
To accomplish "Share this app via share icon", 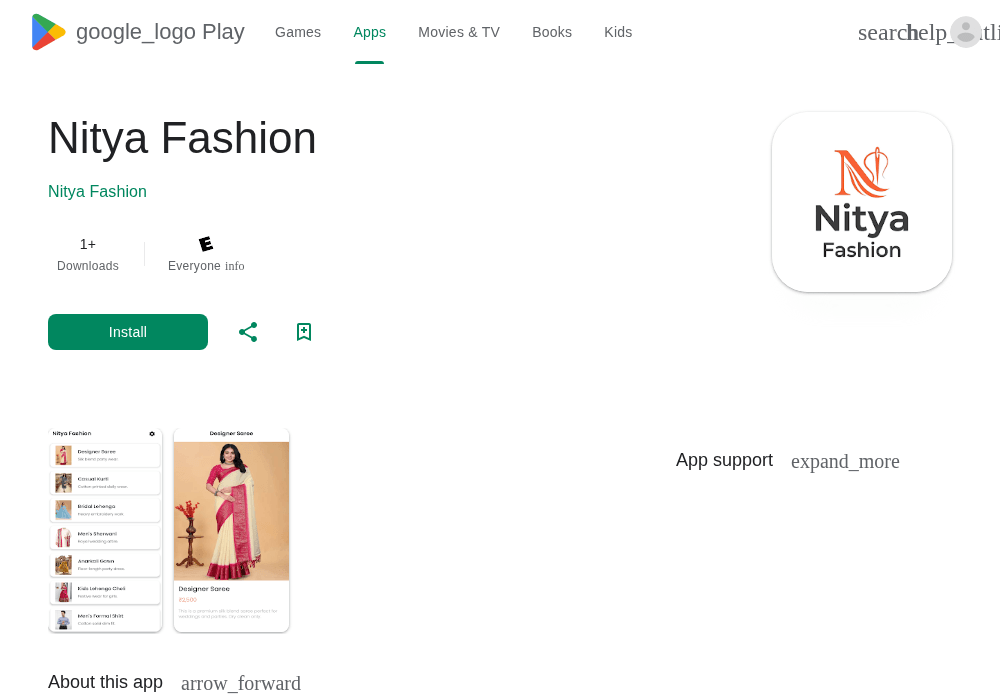I will (x=248, y=332).
